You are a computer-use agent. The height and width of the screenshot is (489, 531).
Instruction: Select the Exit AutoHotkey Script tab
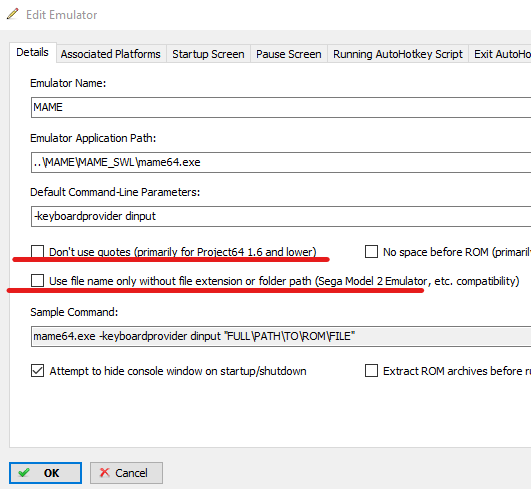pos(500,54)
